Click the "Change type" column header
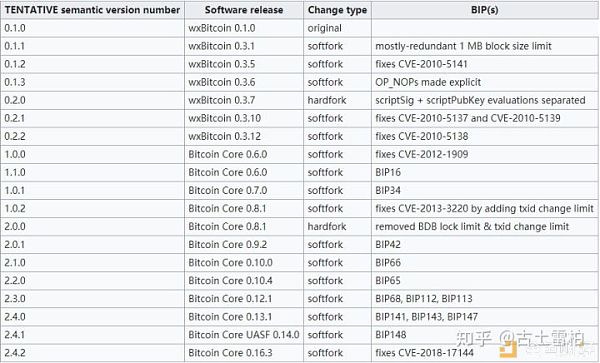600x363 pixels. coord(337,10)
